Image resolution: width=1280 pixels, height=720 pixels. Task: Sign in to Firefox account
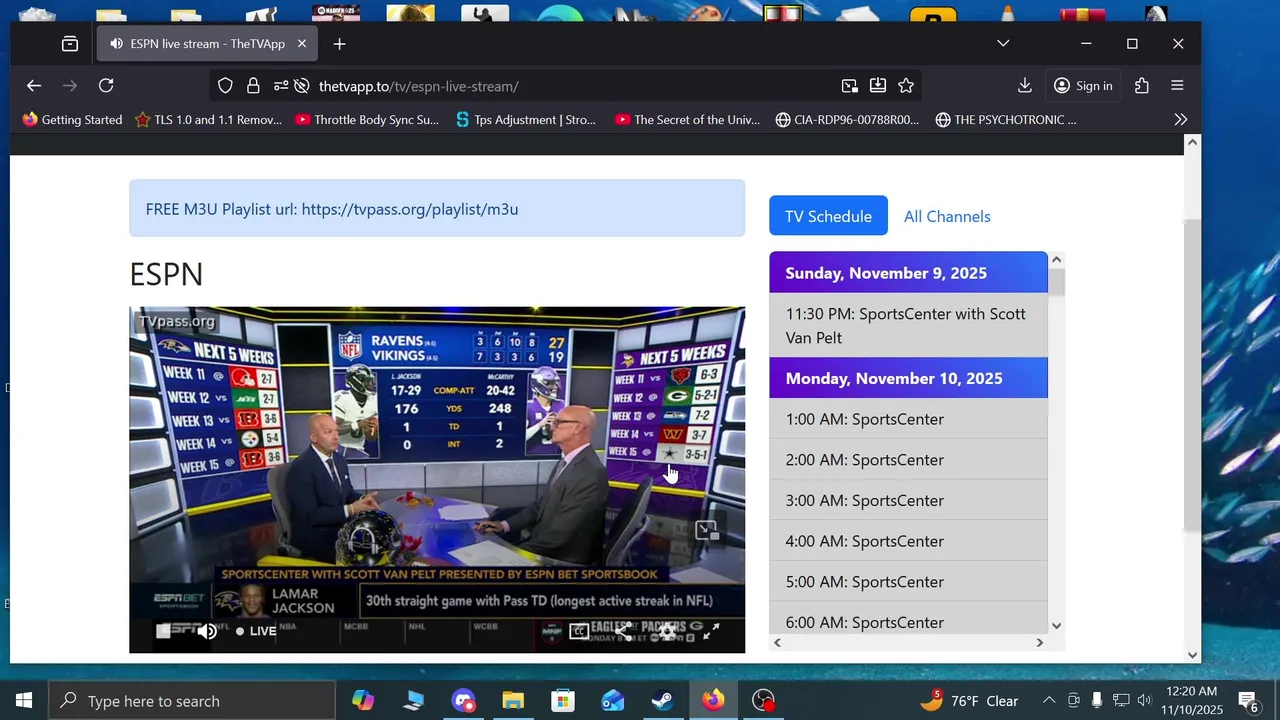[1083, 86]
